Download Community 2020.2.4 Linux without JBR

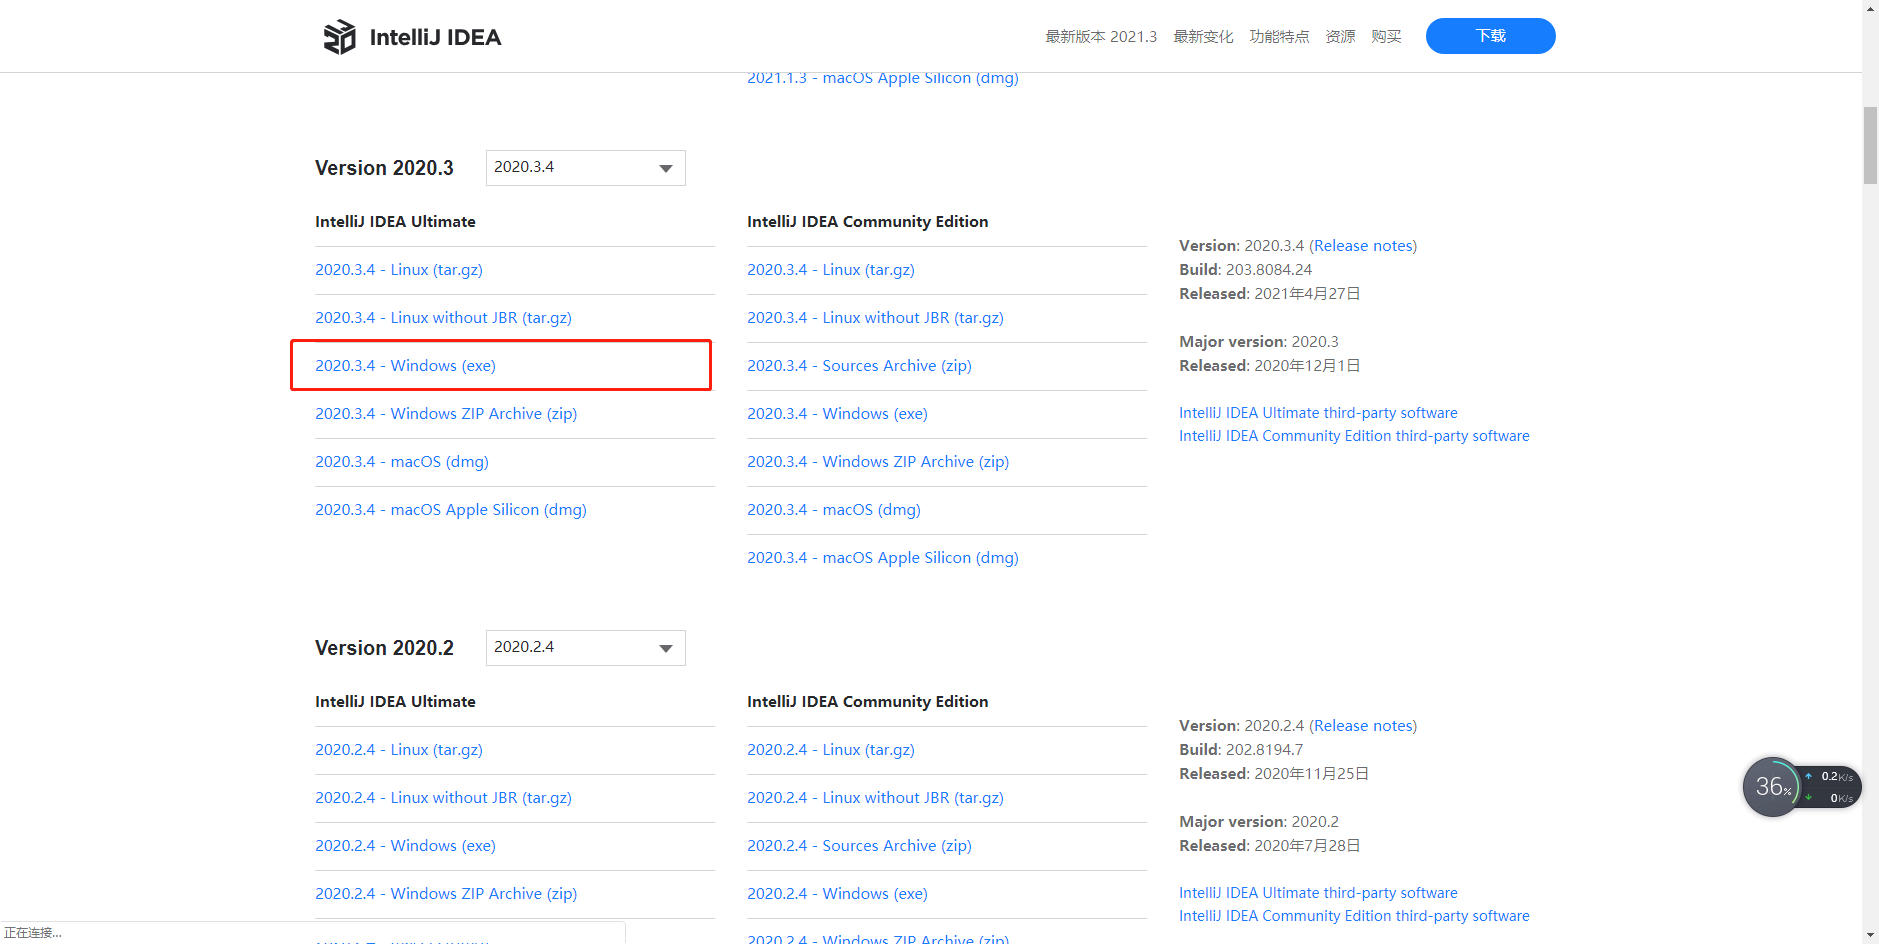(x=875, y=798)
